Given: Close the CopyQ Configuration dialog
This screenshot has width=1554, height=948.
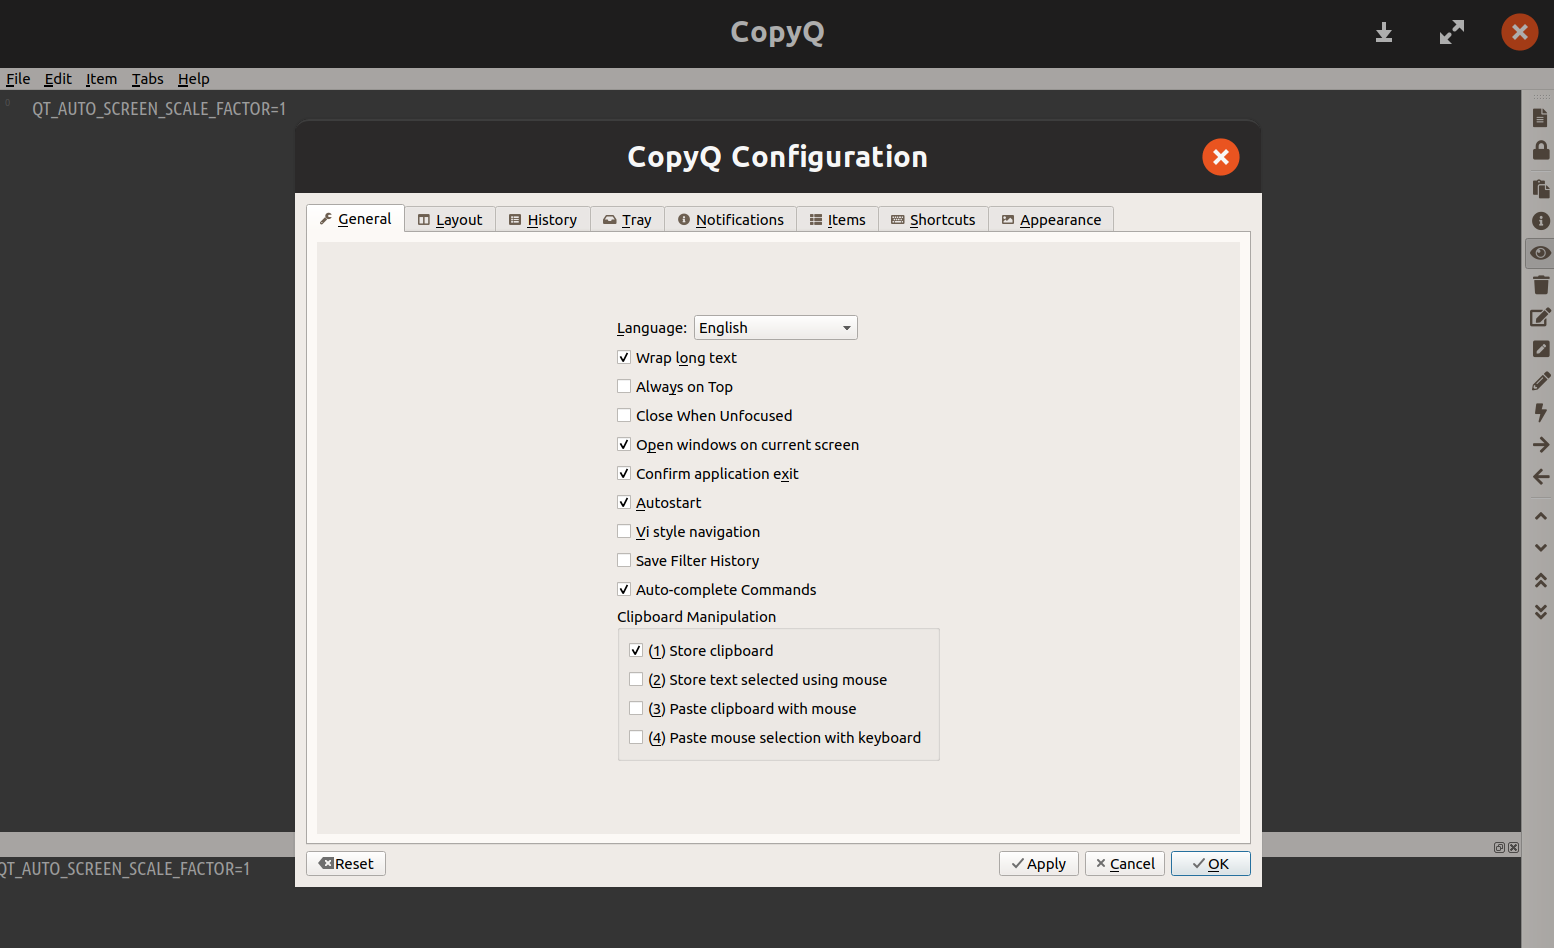Looking at the screenshot, I should click(1220, 157).
